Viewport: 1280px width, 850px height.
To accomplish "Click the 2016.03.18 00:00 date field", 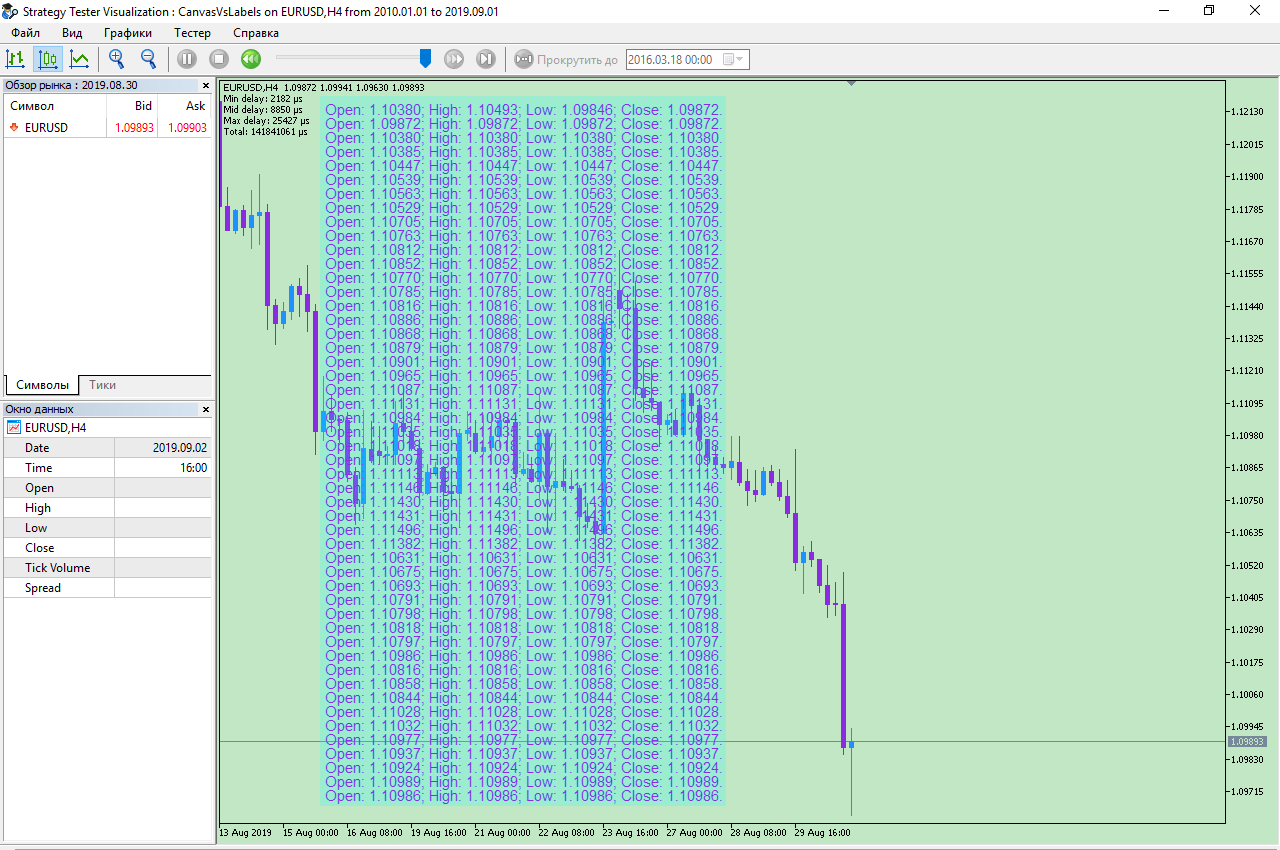I will point(669,59).
